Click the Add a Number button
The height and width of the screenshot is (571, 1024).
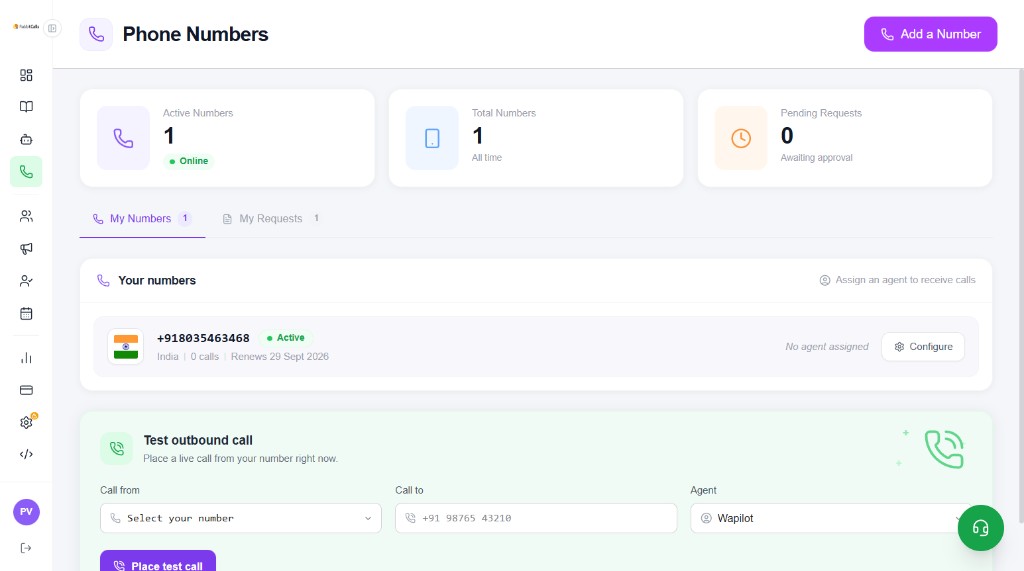930,34
